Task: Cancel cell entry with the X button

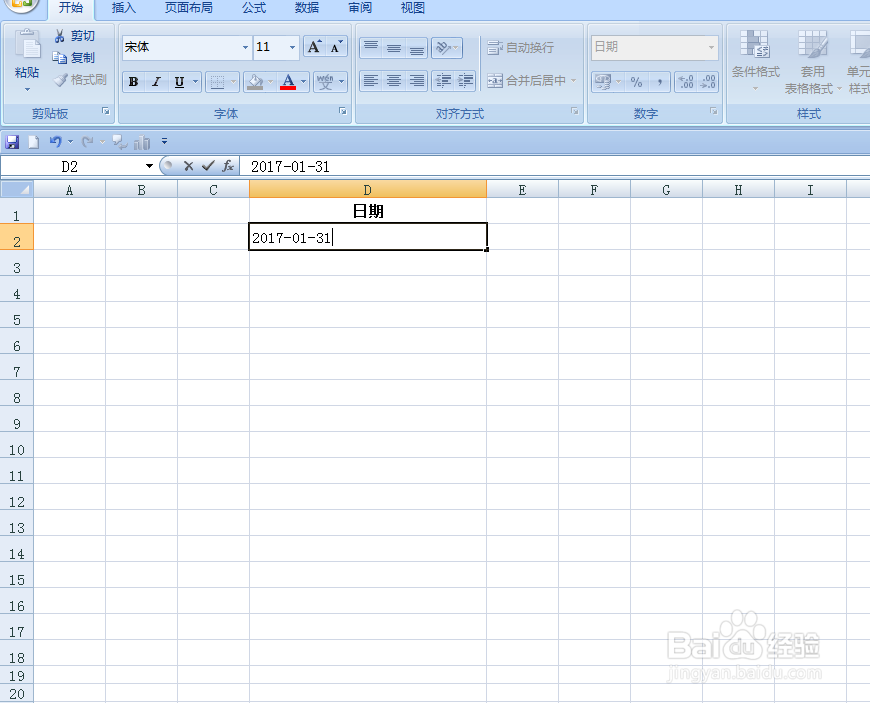Action: [x=189, y=166]
